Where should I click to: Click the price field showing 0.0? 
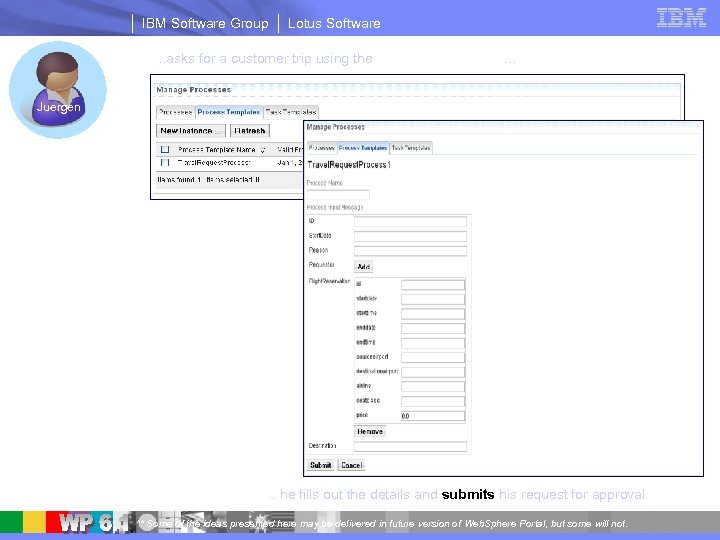coord(433,416)
